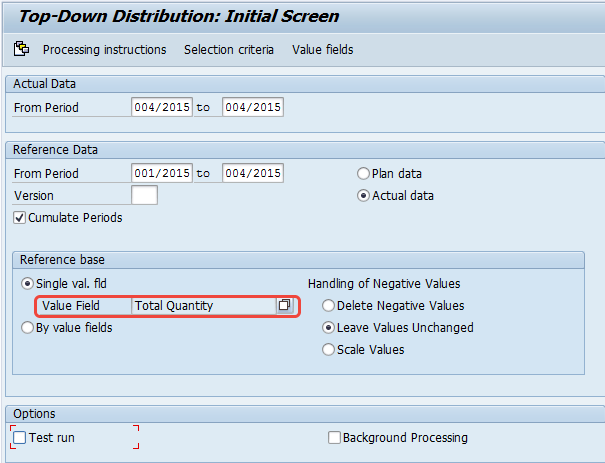Image resolution: width=605 pixels, height=463 pixels.
Task: Choose the By value fields option
Action: 28,327
